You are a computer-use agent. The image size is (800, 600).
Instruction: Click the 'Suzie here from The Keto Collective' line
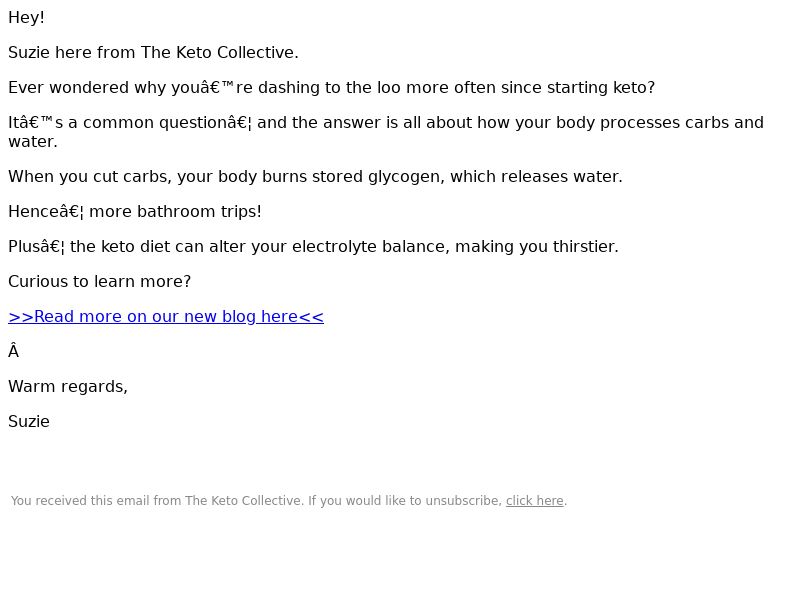(153, 53)
